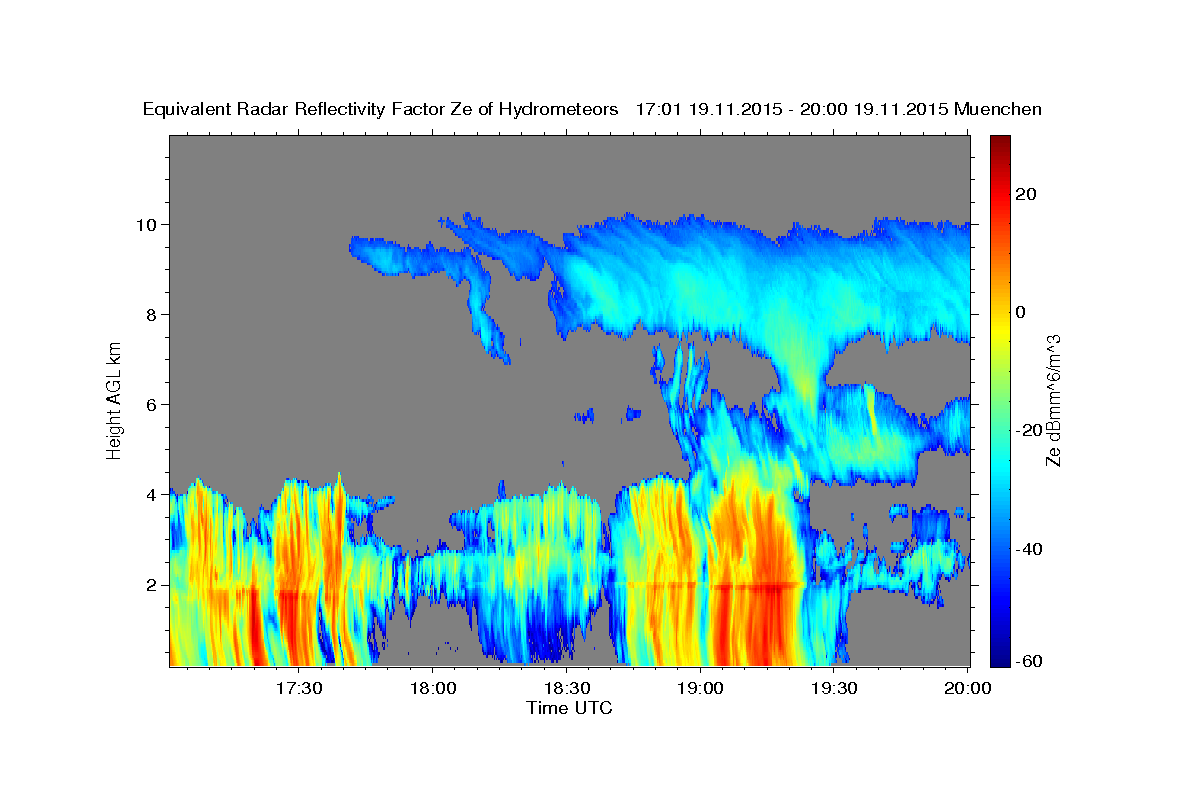Click the colorbar tick label '20'

pyautogui.click(x=1026, y=194)
